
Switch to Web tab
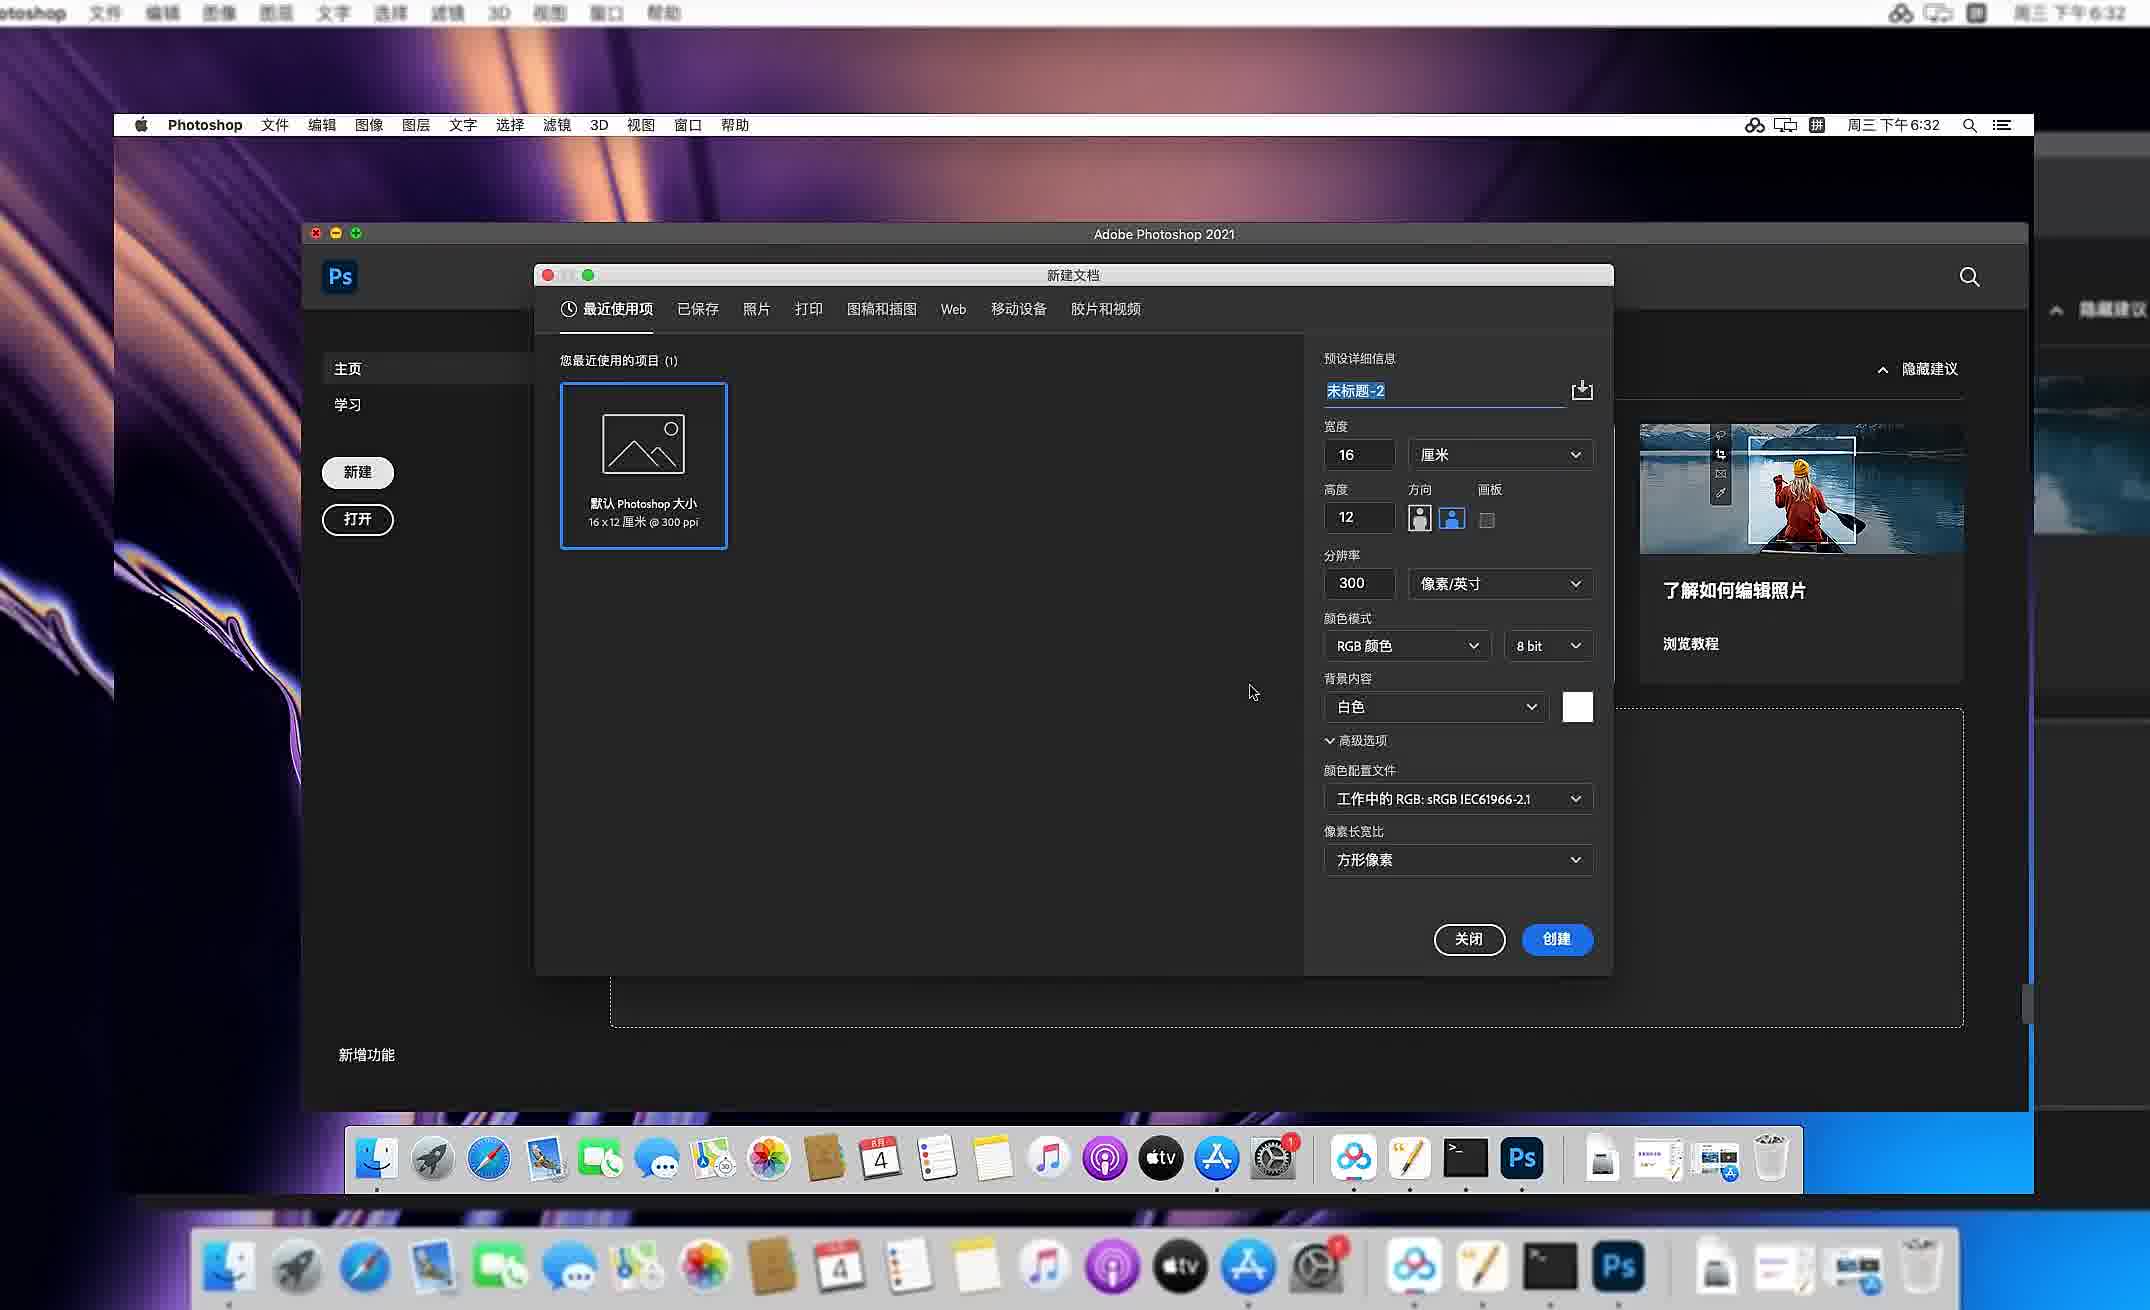pyautogui.click(x=953, y=309)
